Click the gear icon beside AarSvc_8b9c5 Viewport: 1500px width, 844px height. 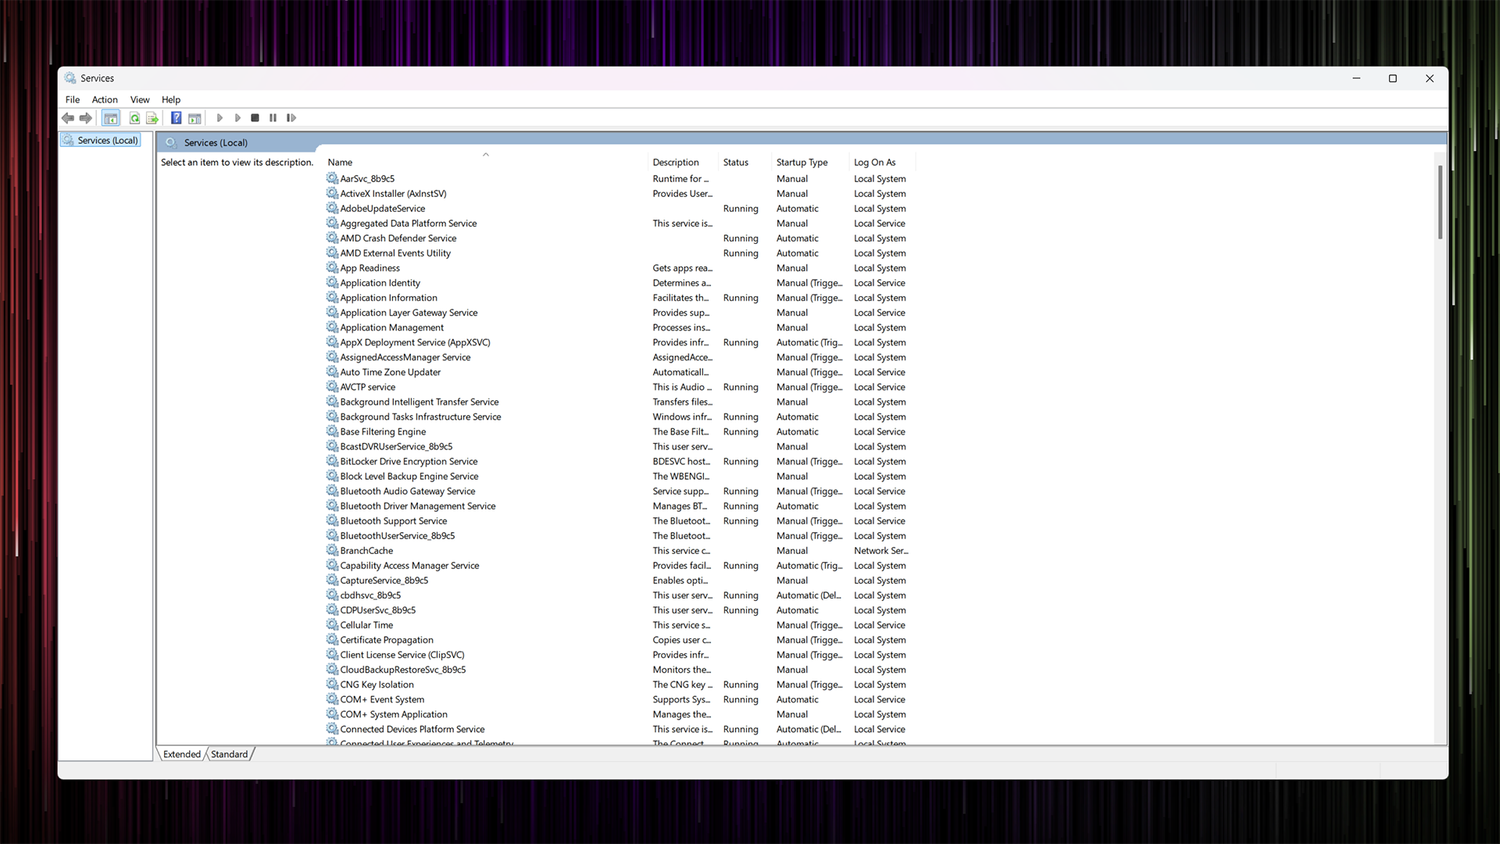click(x=332, y=178)
